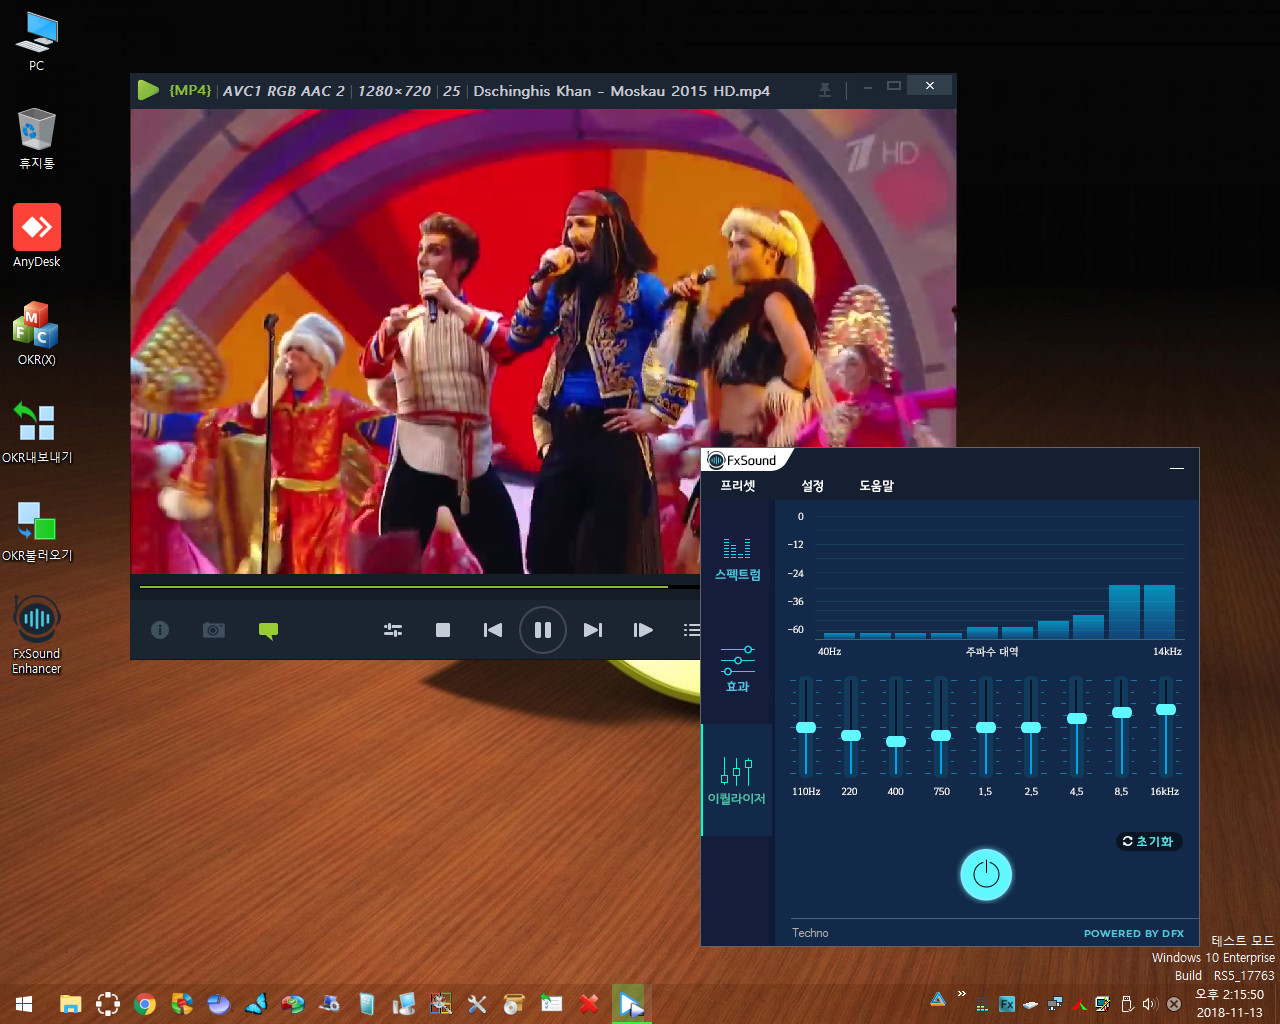The image size is (1280, 1024).
Task: Adjust the 110Hz equalizer slider
Action: [806, 727]
